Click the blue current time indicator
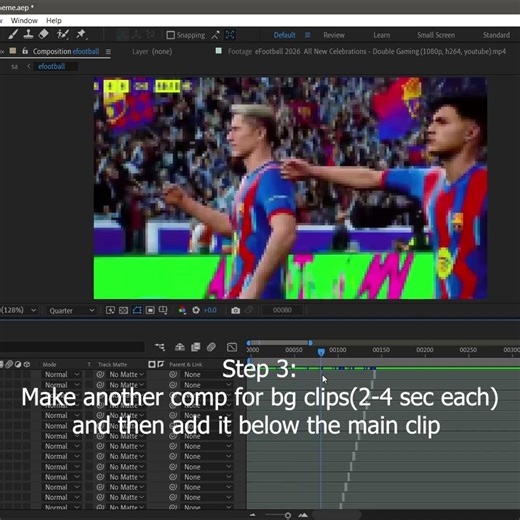Screen dimensions: 520x520 coord(321,352)
